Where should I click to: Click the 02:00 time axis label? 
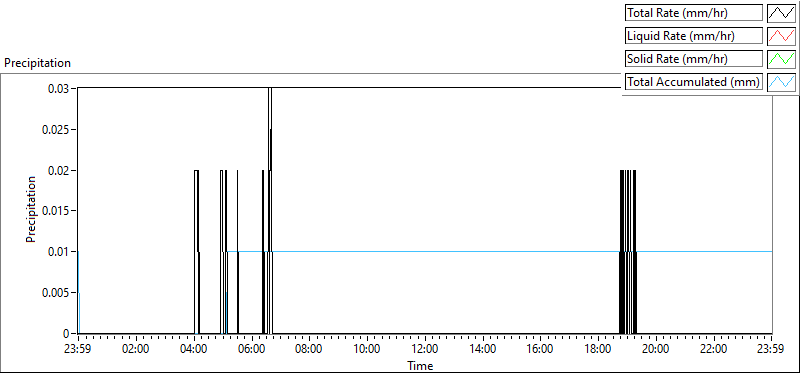(136, 350)
